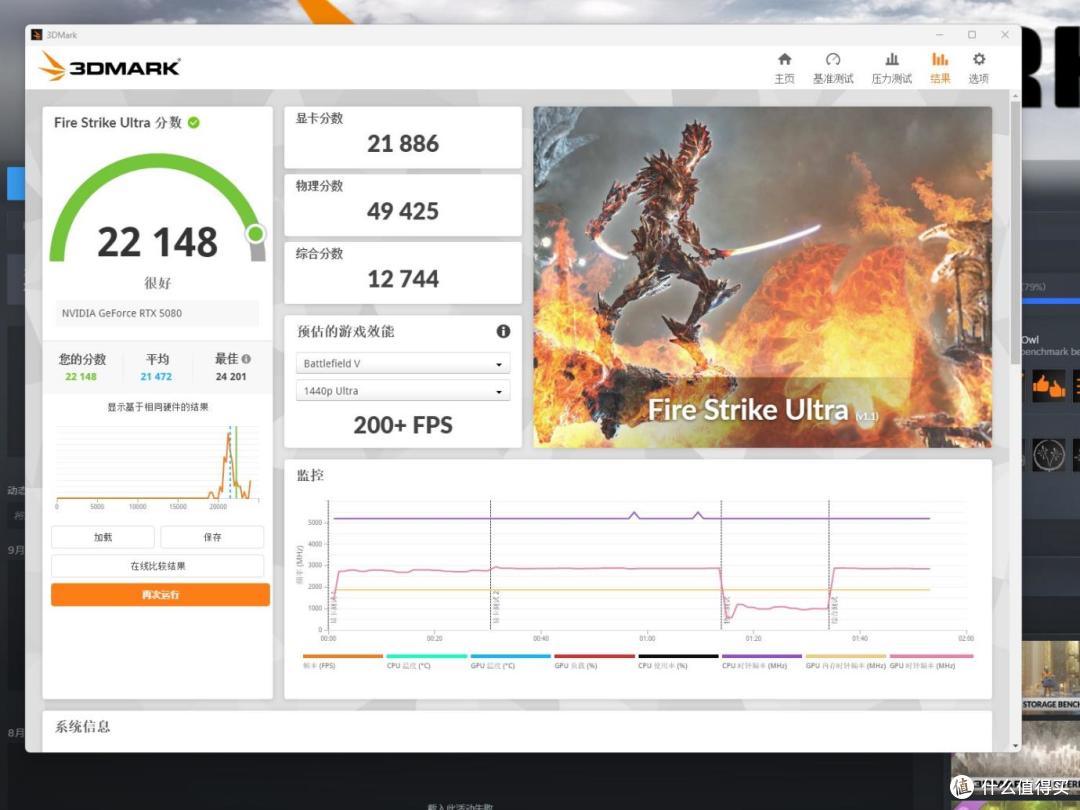Click the 21 886 graphics score
This screenshot has height=810, width=1080.
403,144
